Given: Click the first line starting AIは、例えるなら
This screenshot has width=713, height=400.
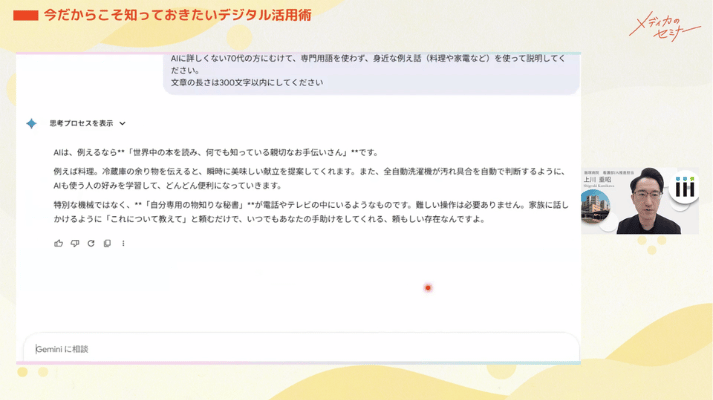Looking at the screenshot, I should pyautogui.click(x=216, y=152).
